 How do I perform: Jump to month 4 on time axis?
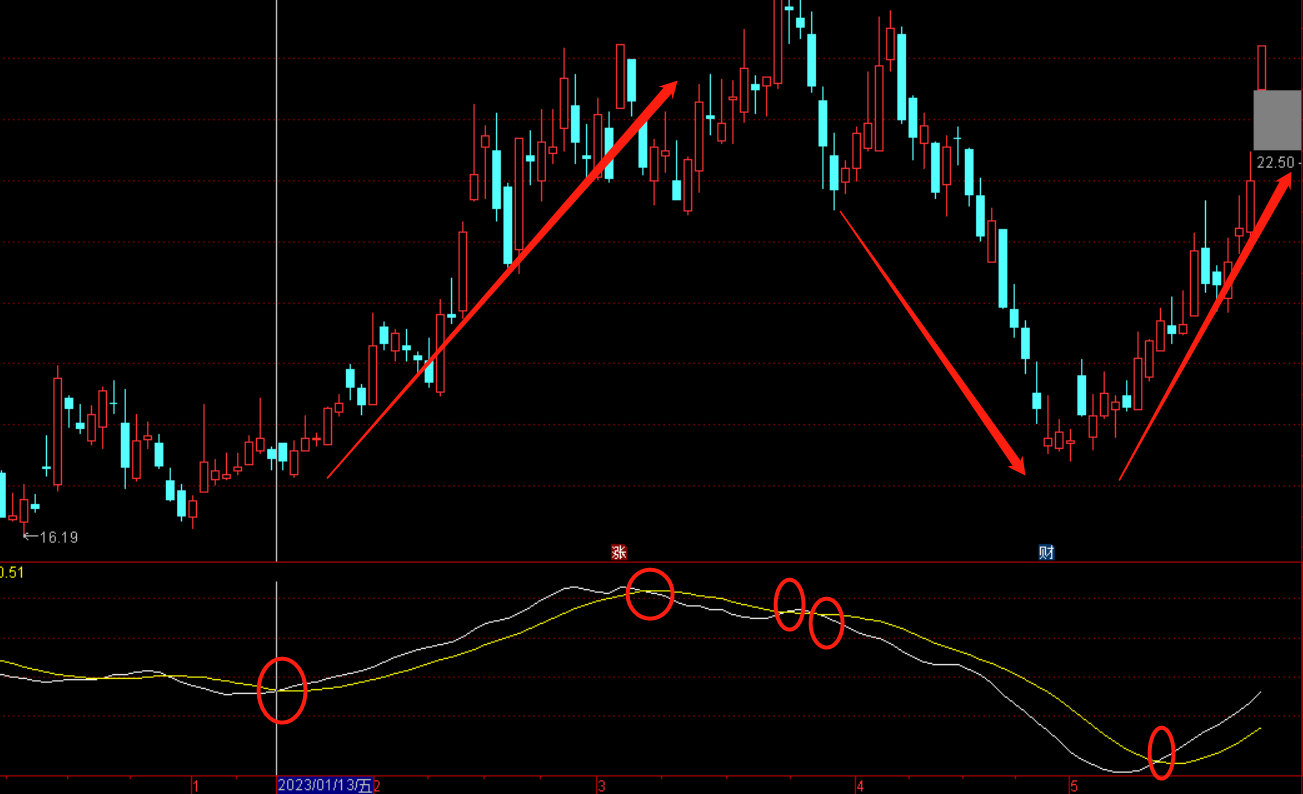click(x=860, y=786)
